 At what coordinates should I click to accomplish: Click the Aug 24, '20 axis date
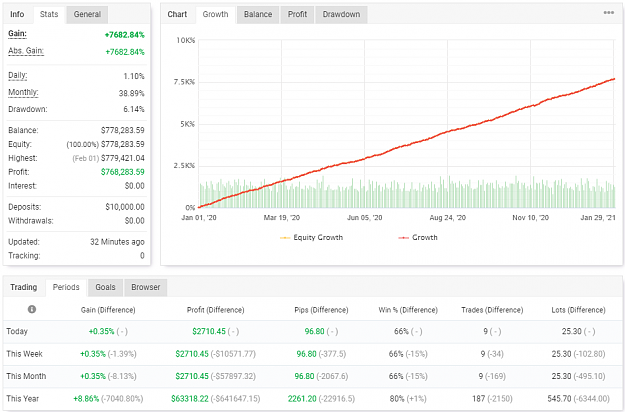pos(448,218)
